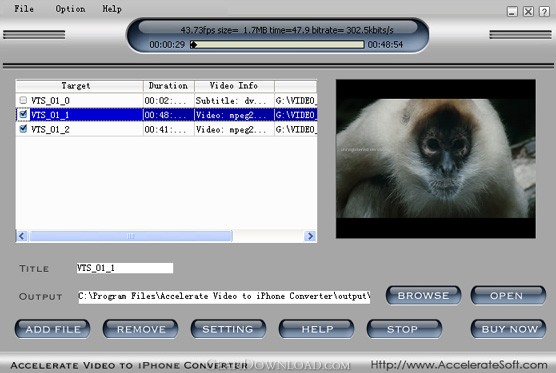Viewport: 556px width, 373px height.
Task: Click the video preview image
Action: 436,158
